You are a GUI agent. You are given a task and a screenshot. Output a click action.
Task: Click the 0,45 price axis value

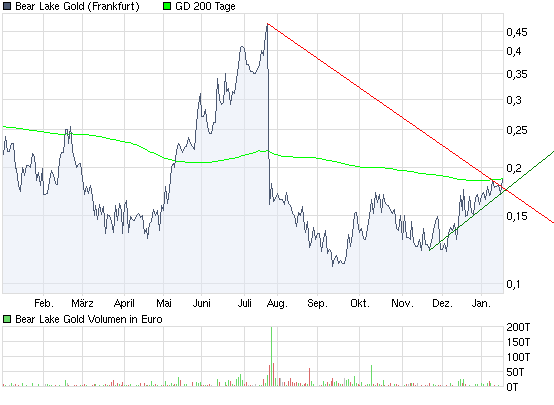[x=517, y=32]
